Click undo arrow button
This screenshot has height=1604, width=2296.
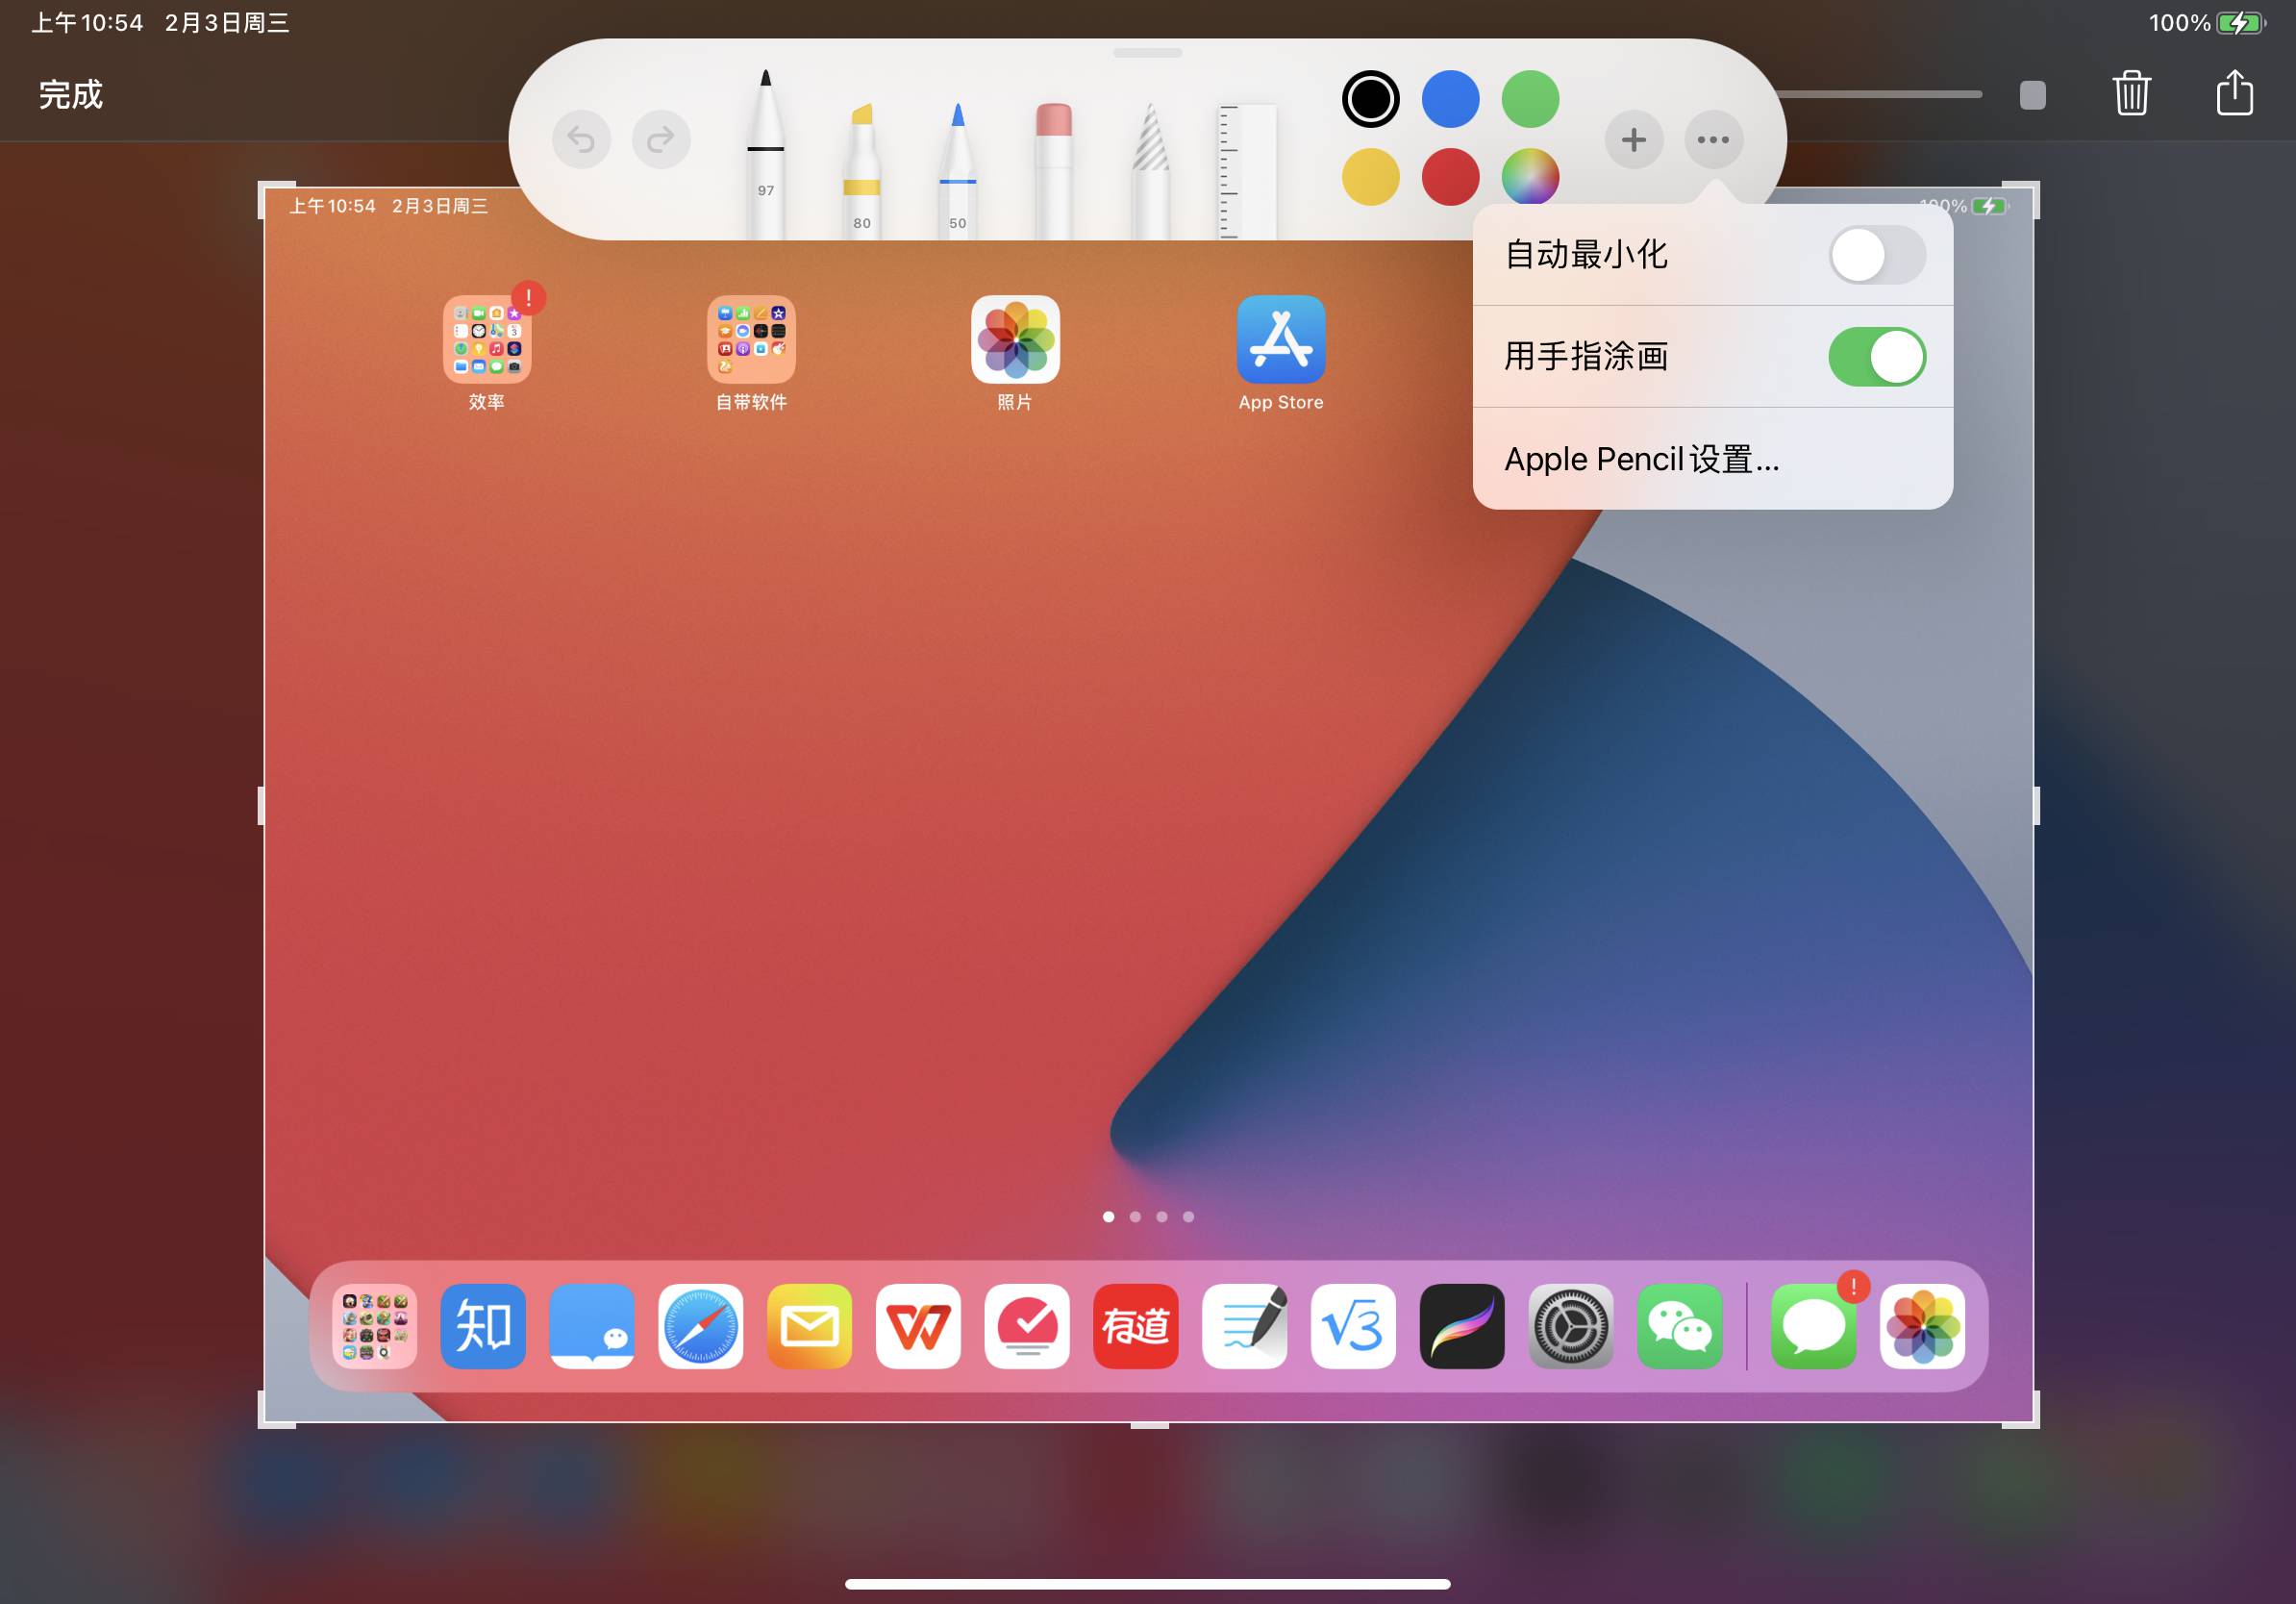tap(583, 137)
